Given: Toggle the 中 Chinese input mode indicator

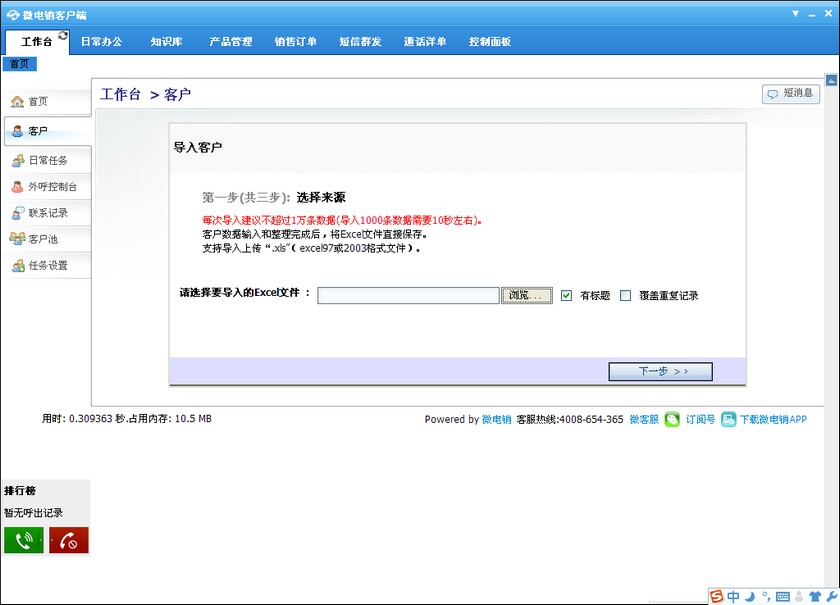Looking at the screenshot, I should pos(733,596).
